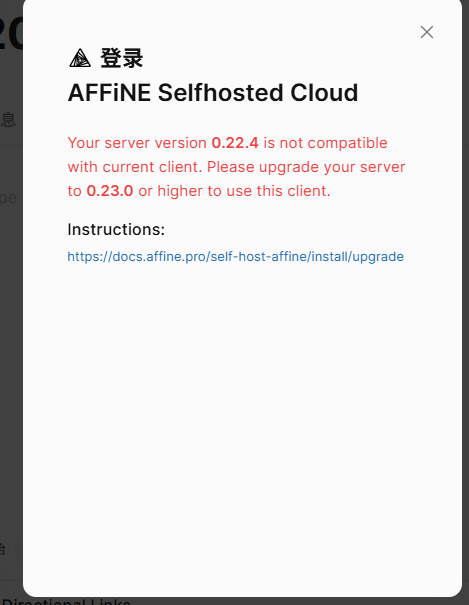Click the AFFiNE Selfhosted Cloud heading
The image size is (469, 605).
[213, 93]
